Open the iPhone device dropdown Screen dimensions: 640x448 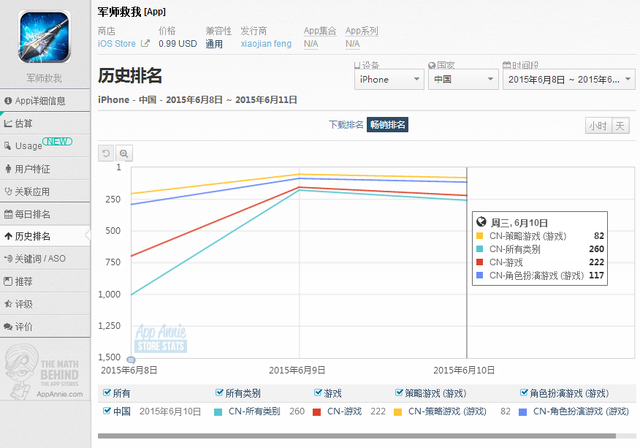tap(388, 79)
